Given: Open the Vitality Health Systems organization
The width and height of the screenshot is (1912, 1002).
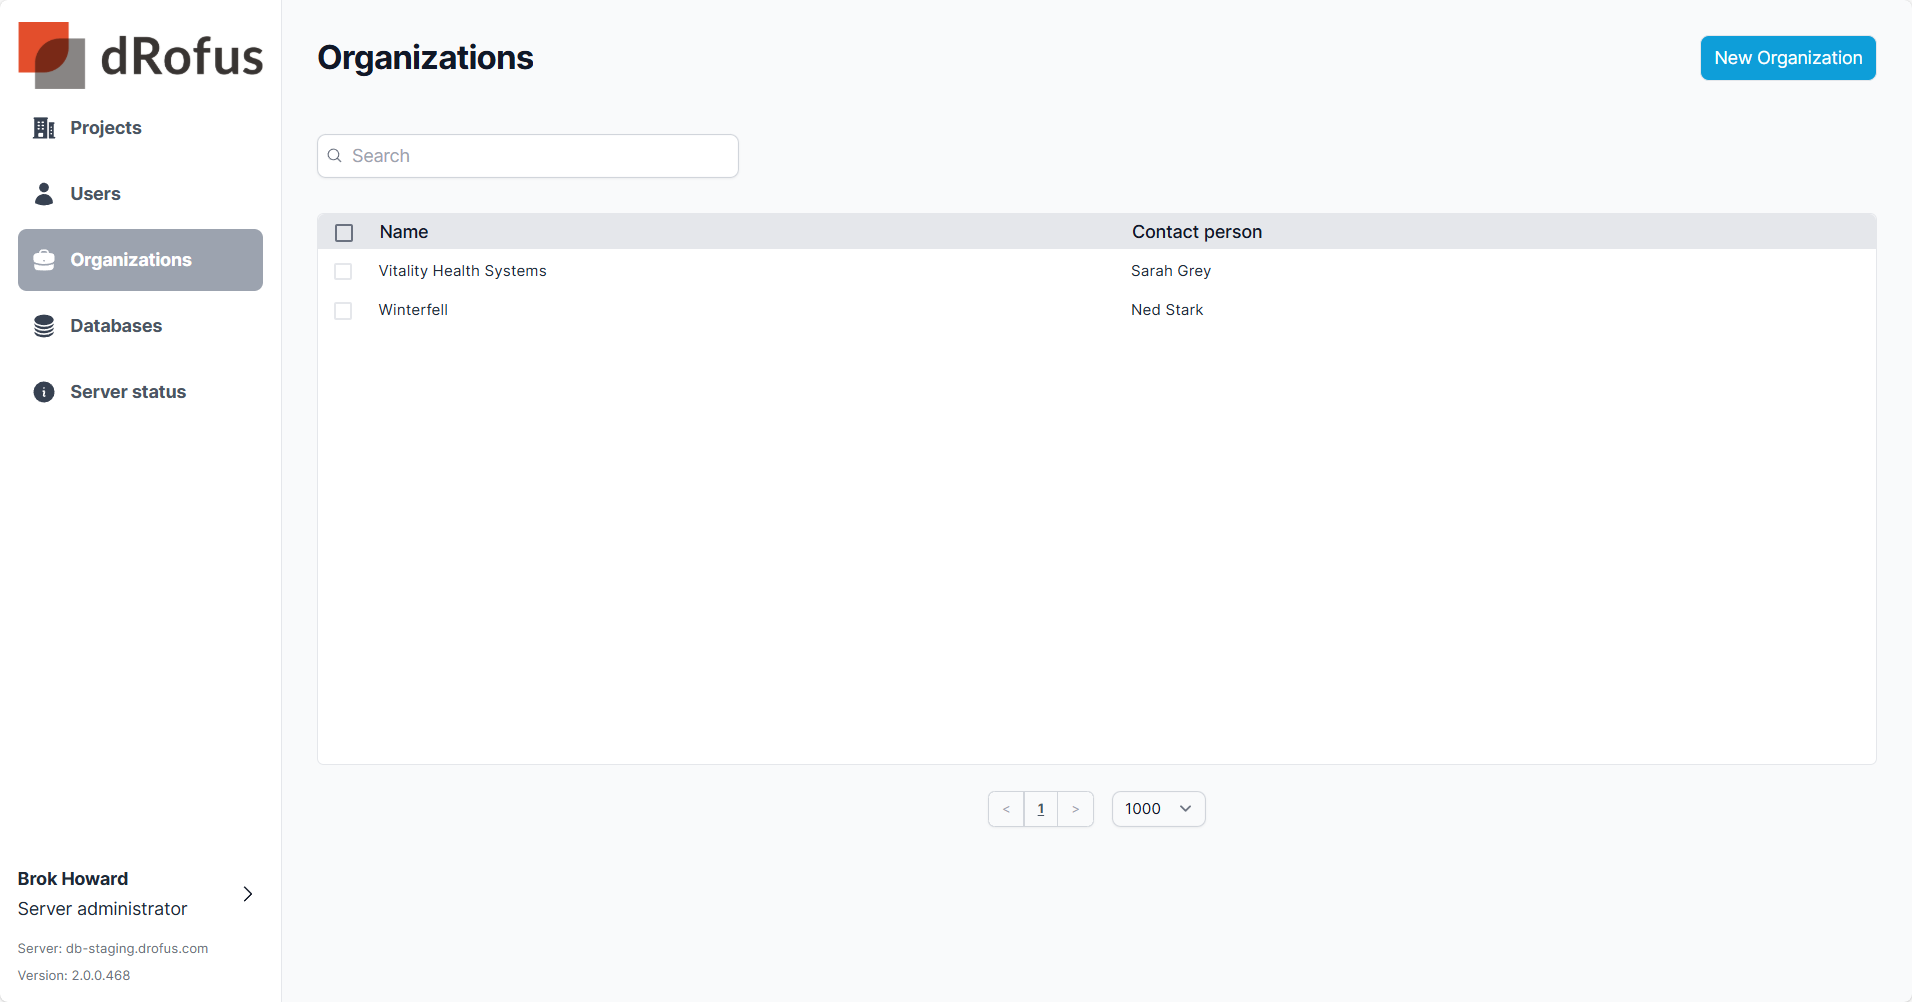Looking at the screenshot, I should click(x=462, y=271).
